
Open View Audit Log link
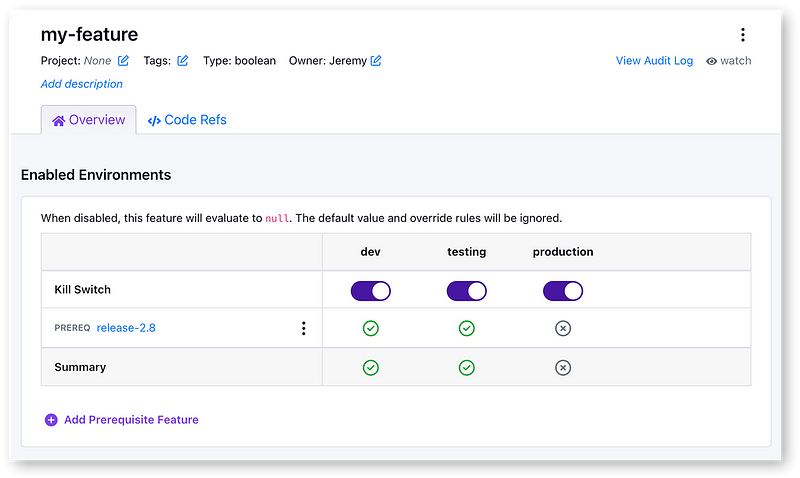pos(654,61)
